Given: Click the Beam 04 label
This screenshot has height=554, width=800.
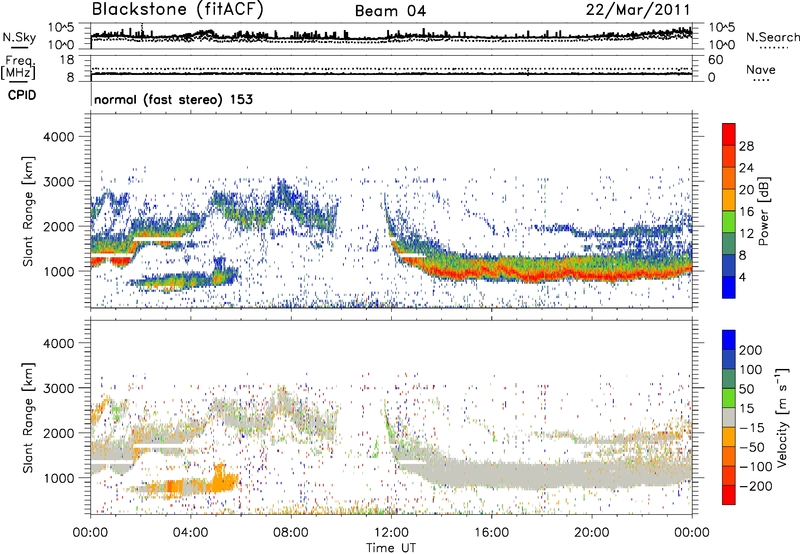Looking at the screenshot, I should (x=390, y=11).
